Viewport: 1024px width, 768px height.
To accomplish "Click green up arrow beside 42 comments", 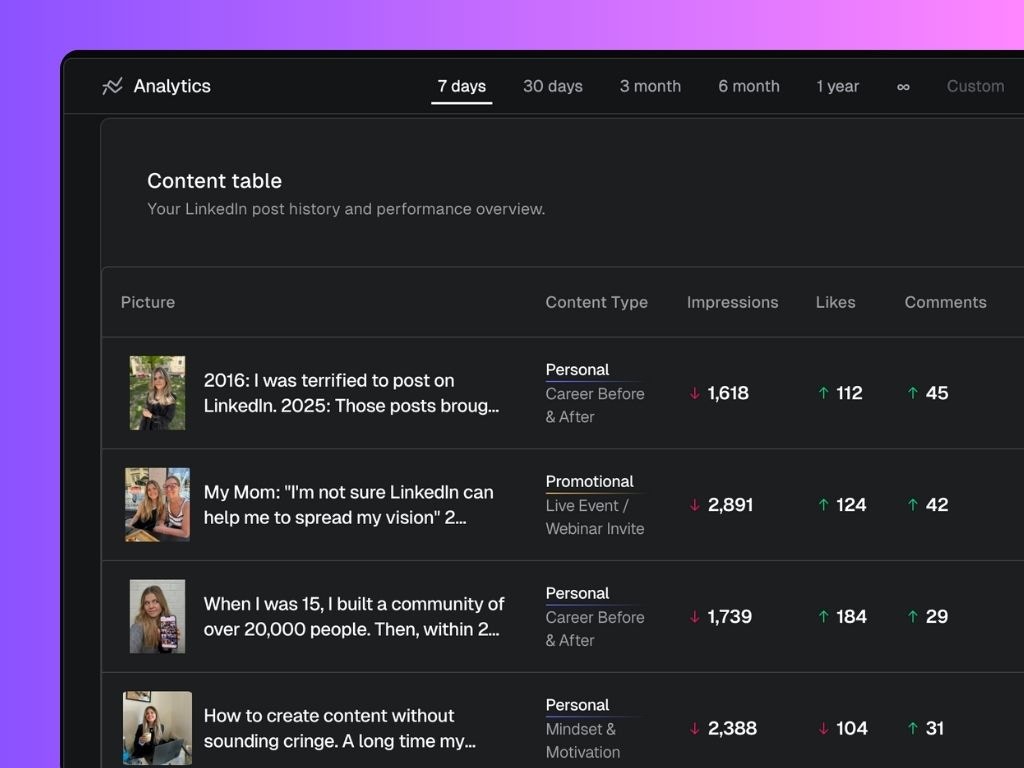I will 913,505.
